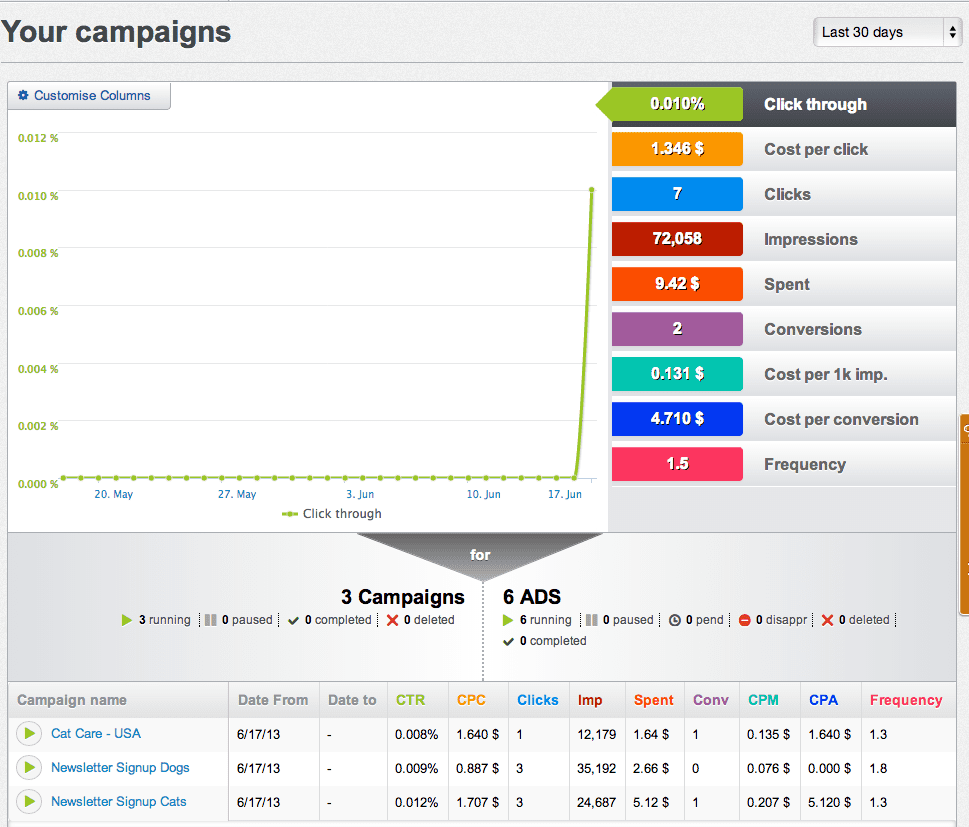The image size is (969, 827).
Task: Select the Click through metric tab
Action: pos(815,104)
